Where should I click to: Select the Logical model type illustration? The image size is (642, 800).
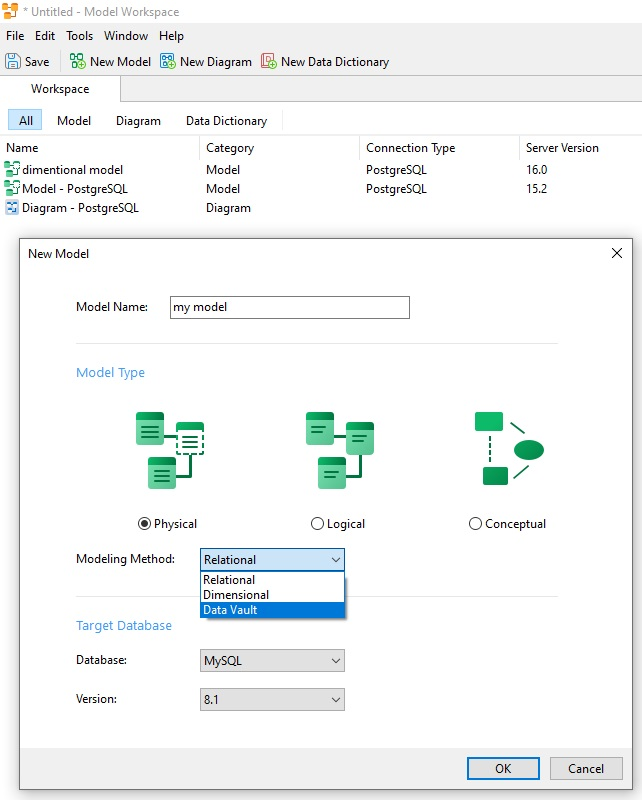[340, 451]
